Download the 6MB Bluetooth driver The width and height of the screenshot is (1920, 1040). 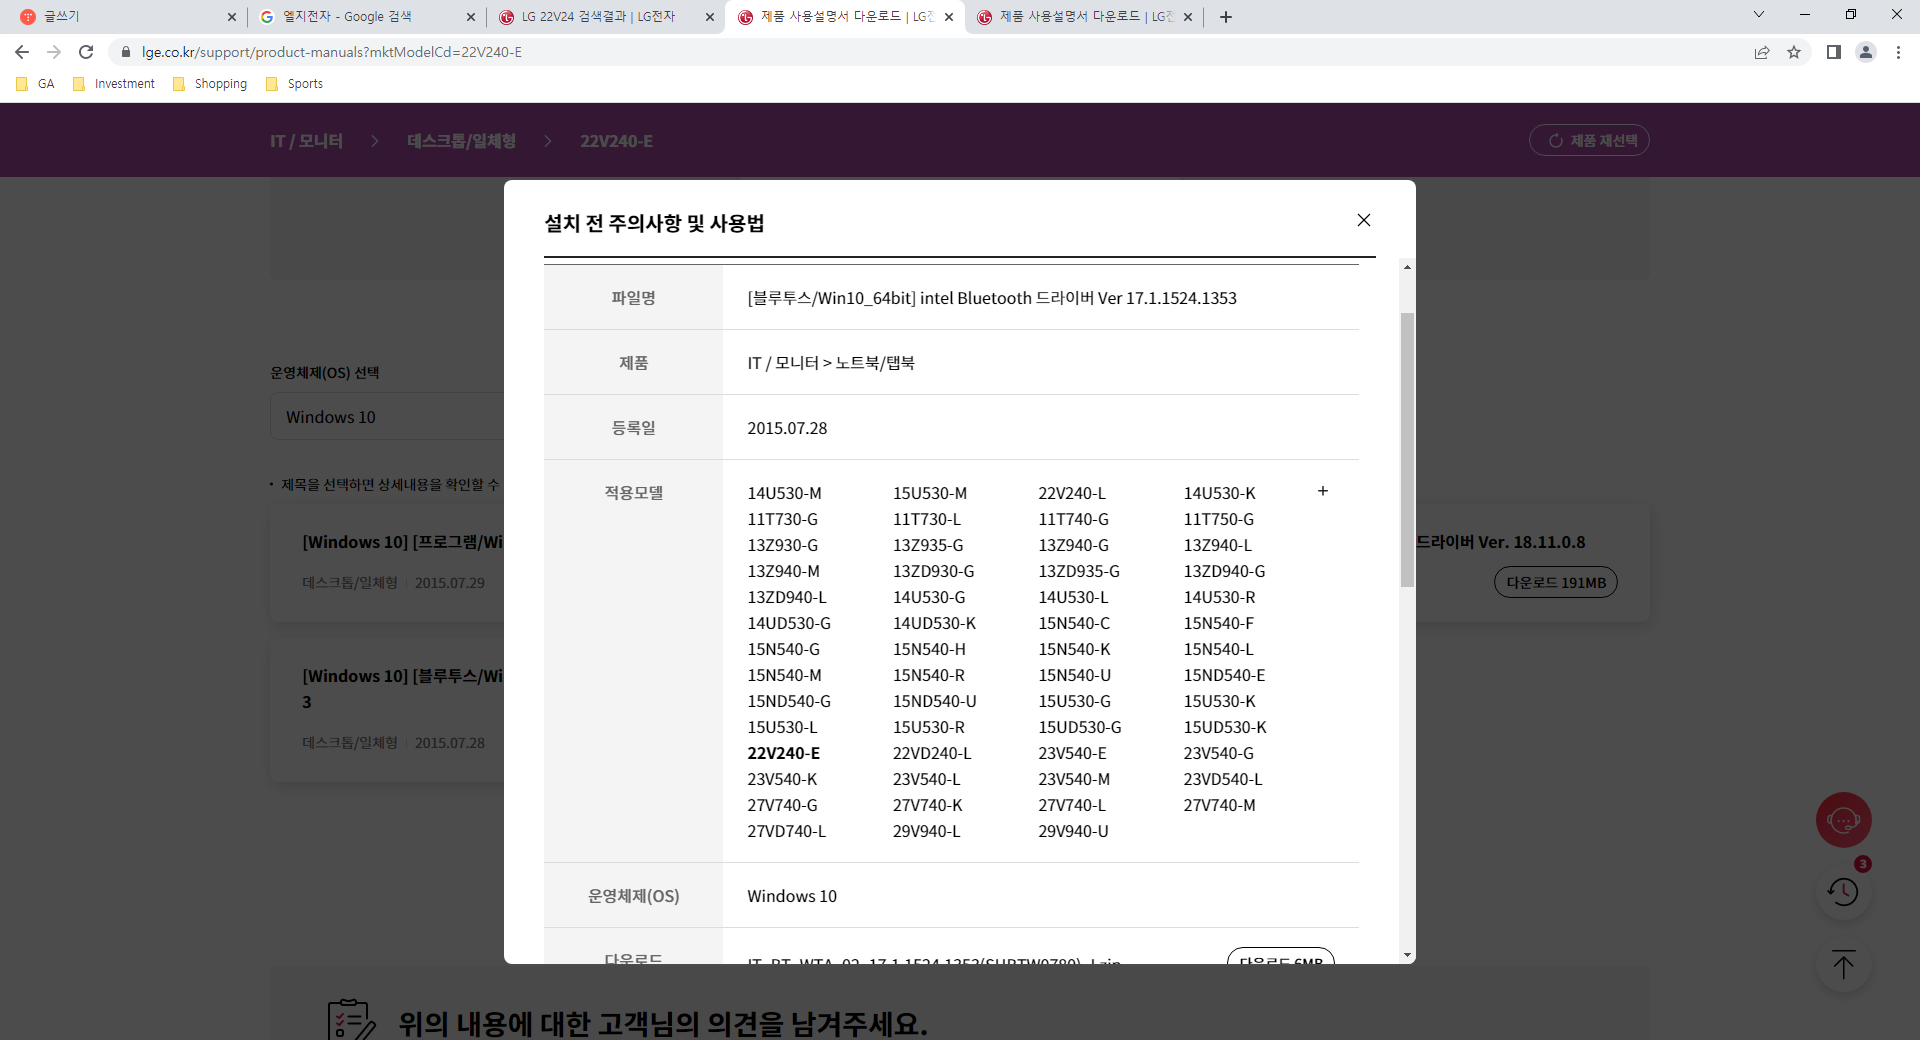tap(1280, 956)
